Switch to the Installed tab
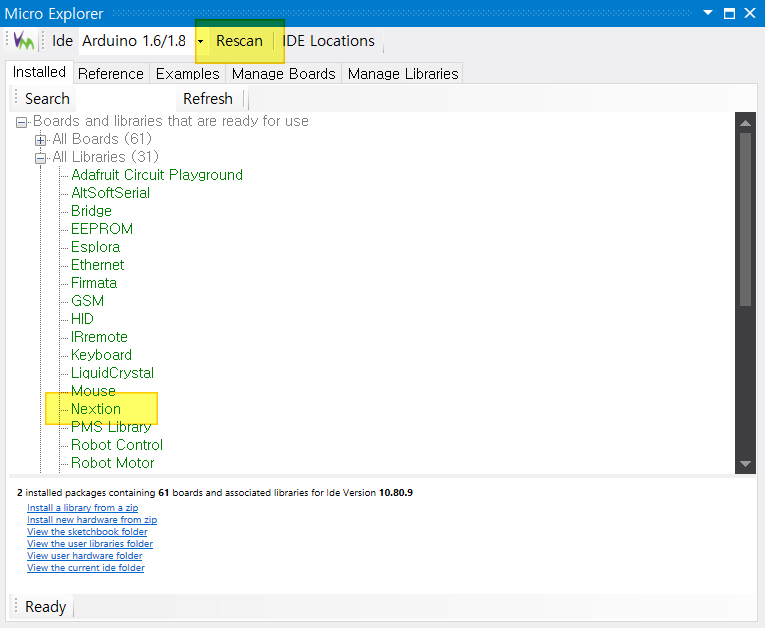The height and width of the screenshot is (628, 765). 40,72
